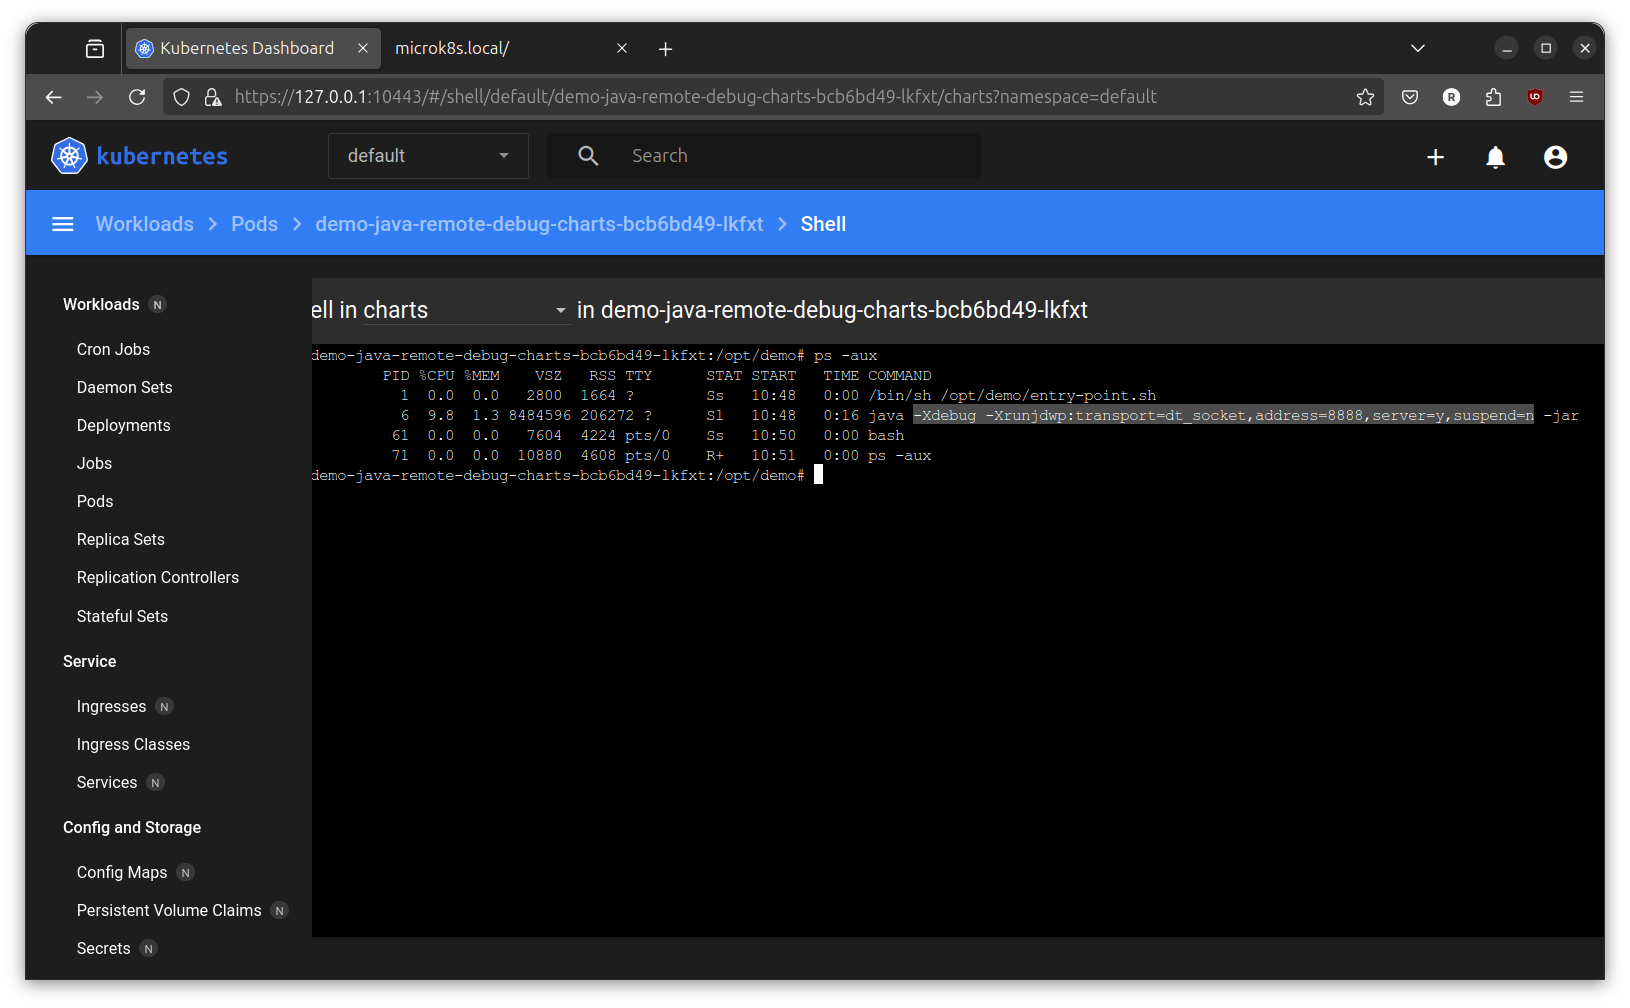The height and width of the screenshot is (1008, 1630).
Task: Click Pods in the breadcrumb
Action: point(254,224)
